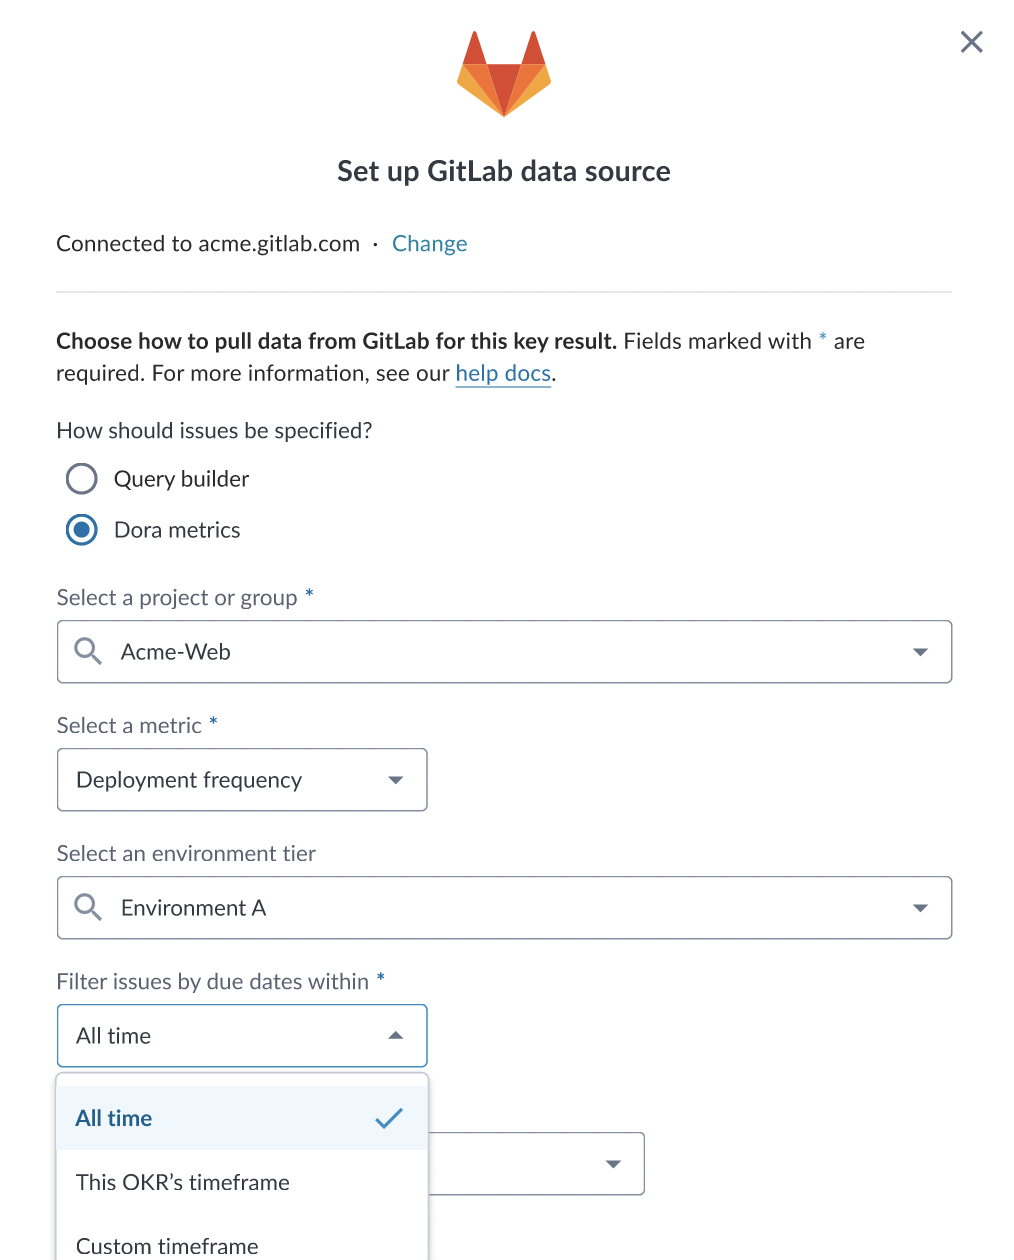The width and height of the screenshot is (1014, 1260).
Task: Select the highlighted All time menu option
Action: point(242,1118)
